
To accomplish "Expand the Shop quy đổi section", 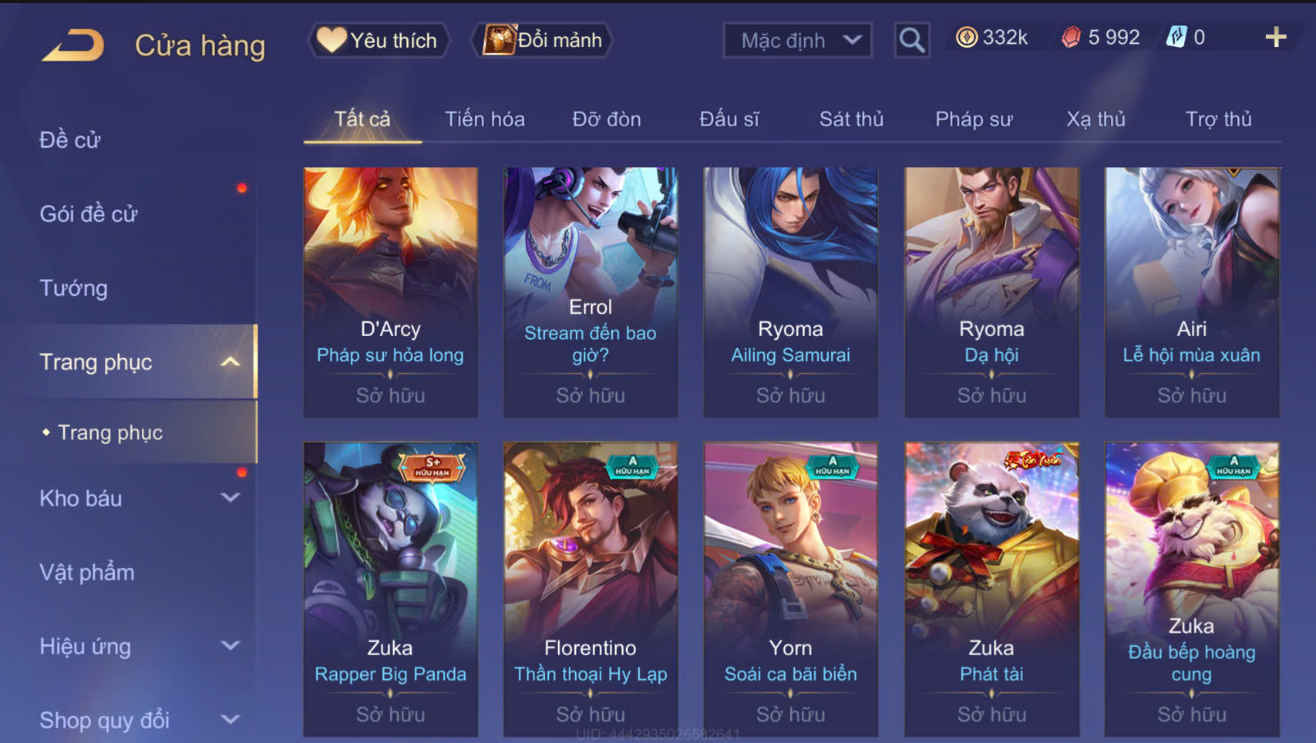I will click(x=230, y=719).
